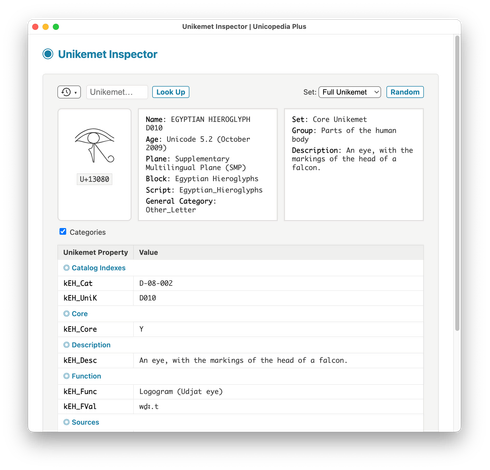Click the Unikemet Inspector logo icon
The image size is (490, 470).
pyautogui.click(x=48, y=54)
